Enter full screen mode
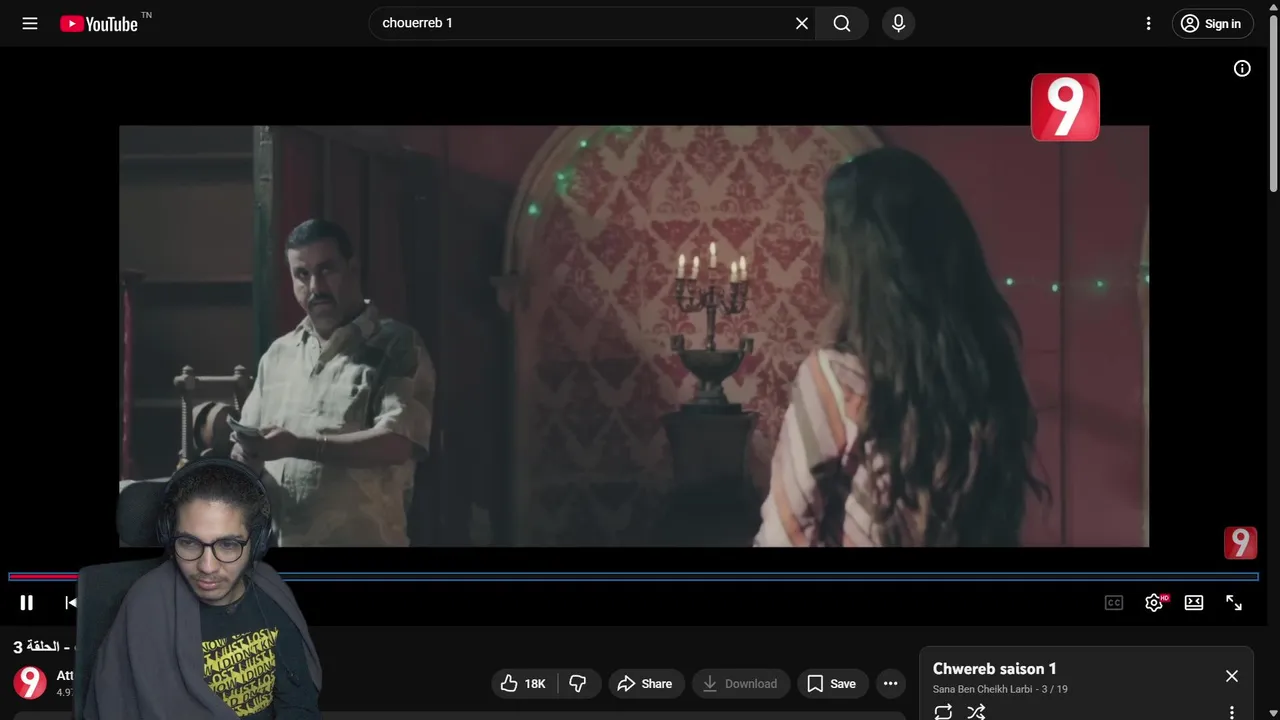This screenshot has height=720, width=1280. [x=1234, y=603]
